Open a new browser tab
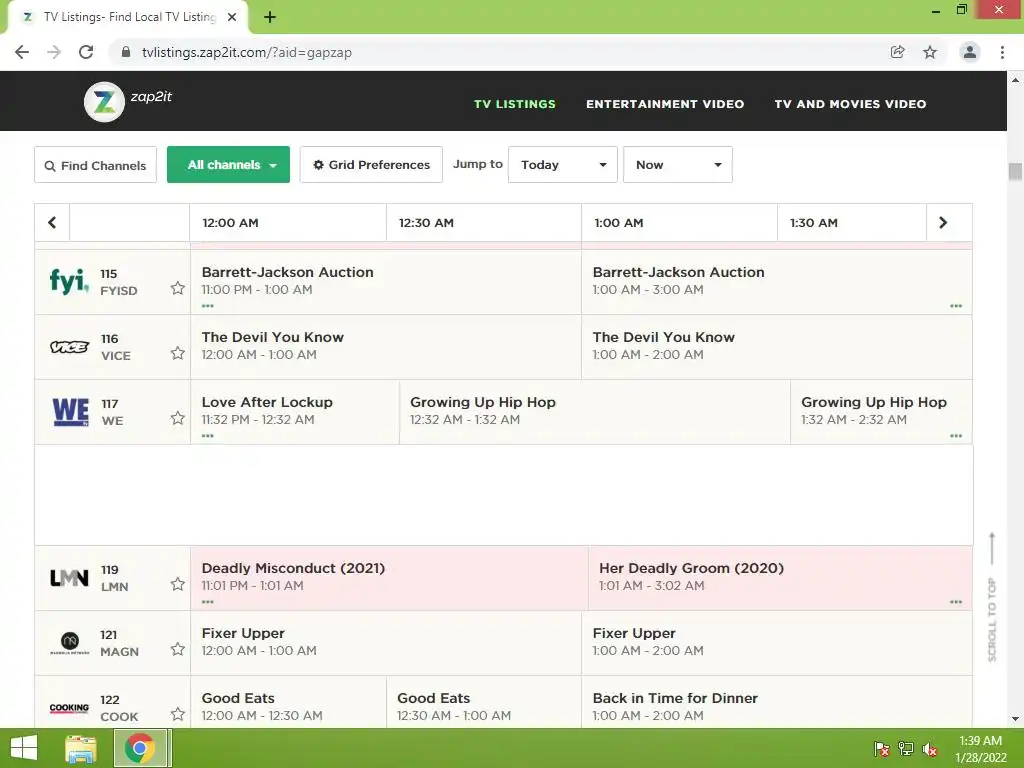 point(270,17)
